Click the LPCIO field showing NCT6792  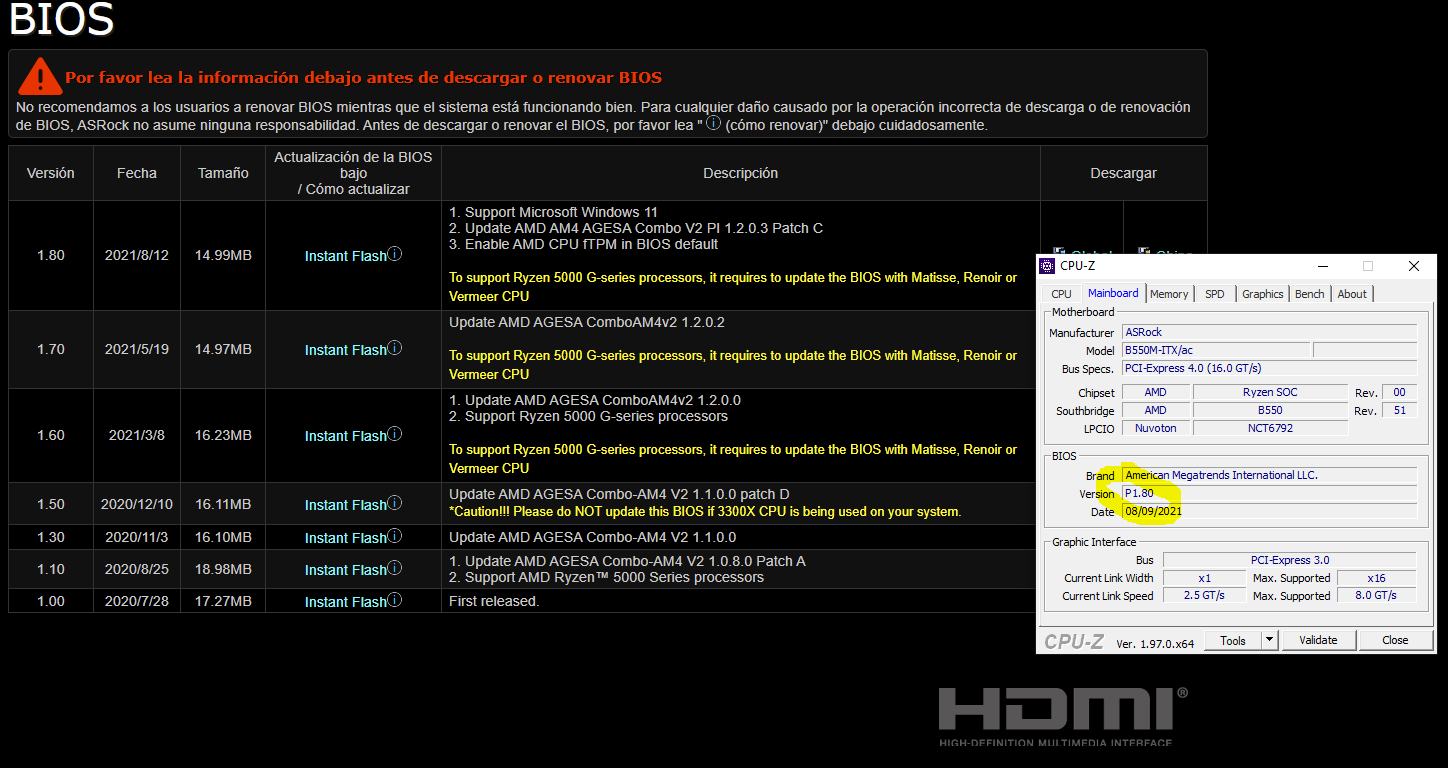[1270, 428]
